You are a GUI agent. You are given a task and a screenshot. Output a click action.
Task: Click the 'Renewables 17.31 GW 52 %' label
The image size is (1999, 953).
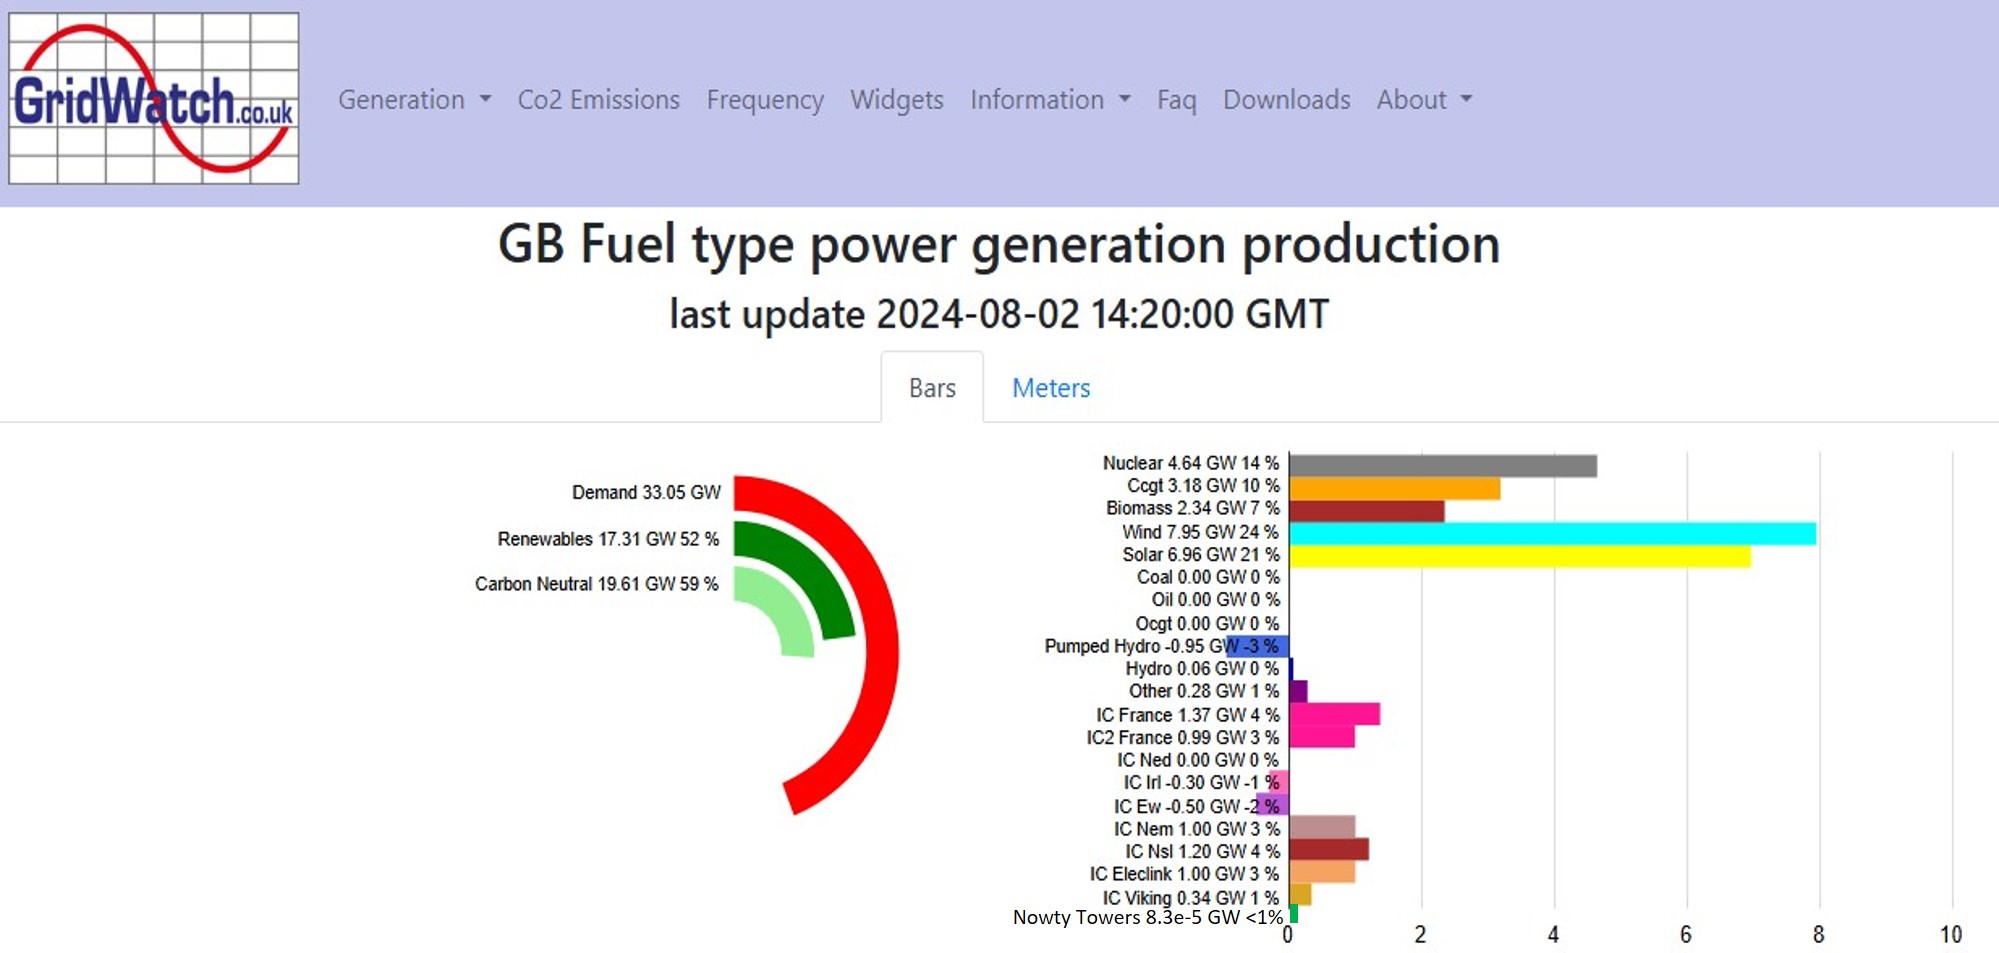pos(608,539)
